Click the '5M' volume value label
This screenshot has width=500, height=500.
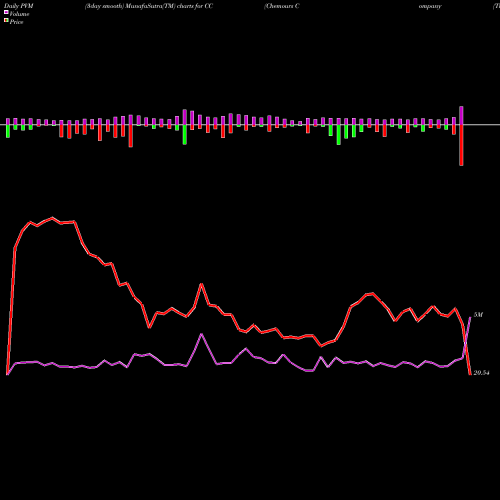(478, 315)
